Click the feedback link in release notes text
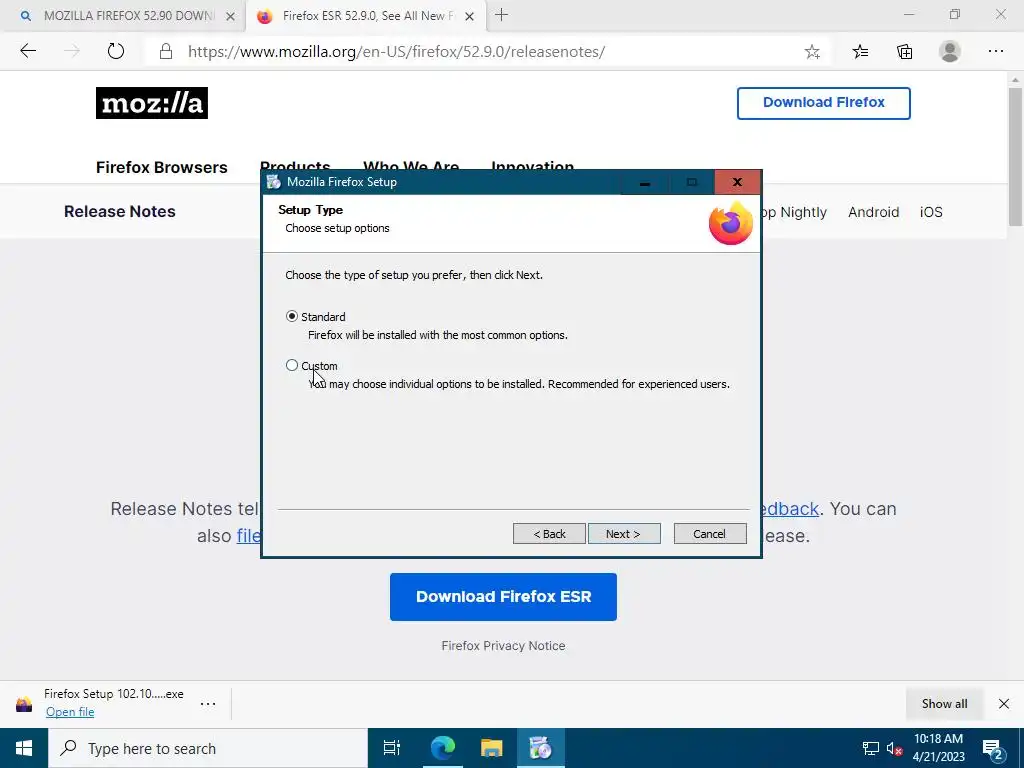Image resolution: width=1024 pixels, height=768 pixels. click(791, 509)
